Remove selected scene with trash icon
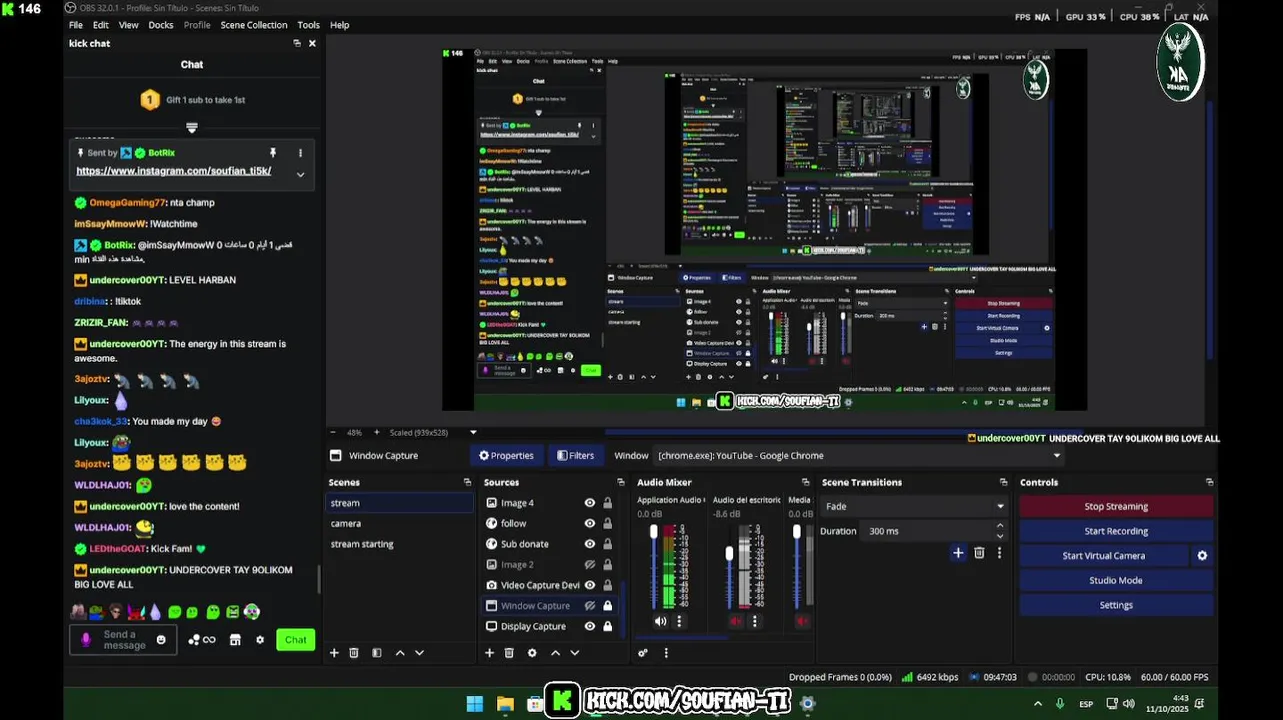Screen dimensions: 1283x720 tap(354, 653)
